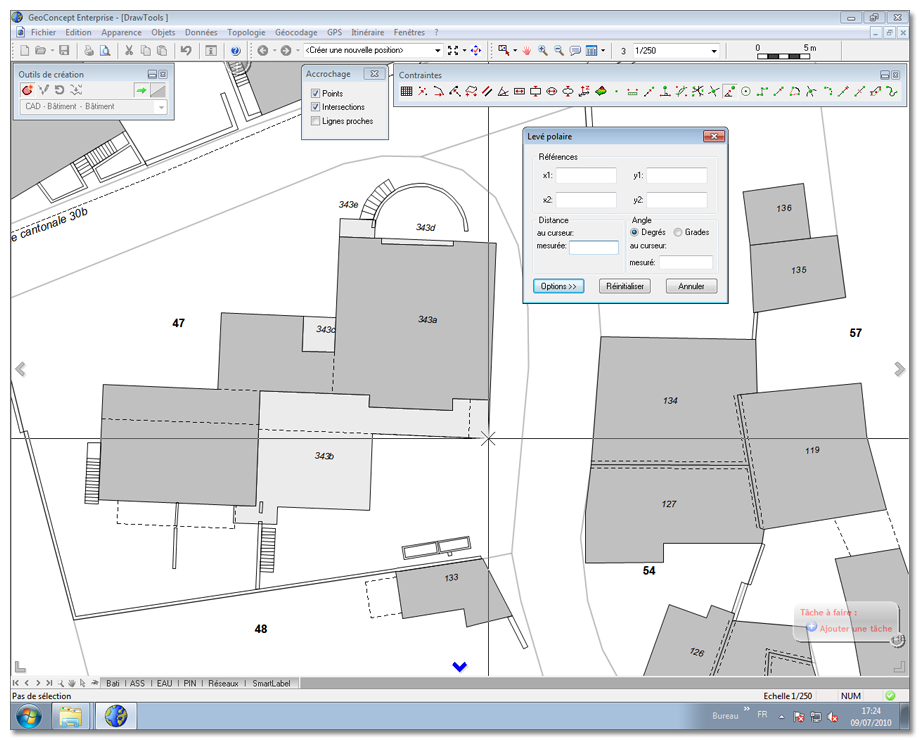Expand the 'Créer une nouvelle position' dropdown

coord(437,50)
